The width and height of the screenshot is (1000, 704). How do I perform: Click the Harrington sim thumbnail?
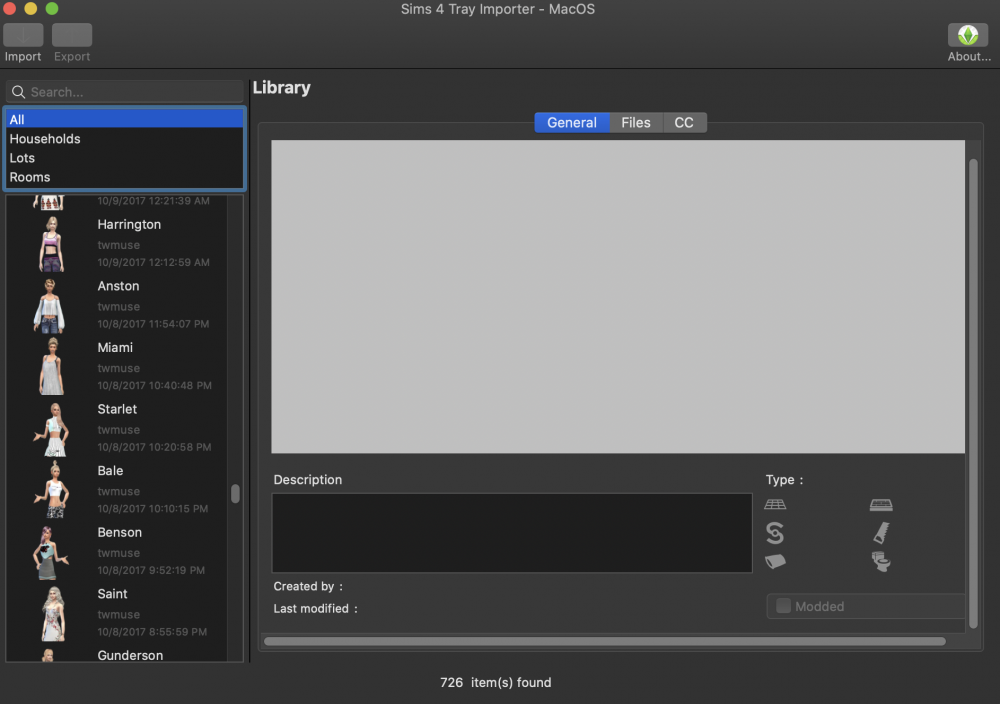pos(51,244)
